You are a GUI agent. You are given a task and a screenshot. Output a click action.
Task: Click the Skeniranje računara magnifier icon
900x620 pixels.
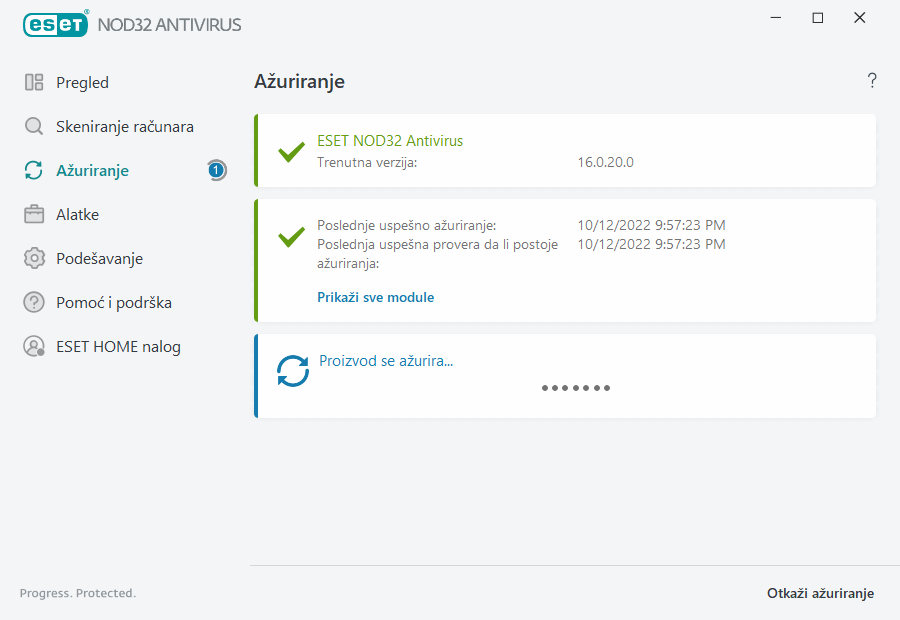(x=34, y=127)
